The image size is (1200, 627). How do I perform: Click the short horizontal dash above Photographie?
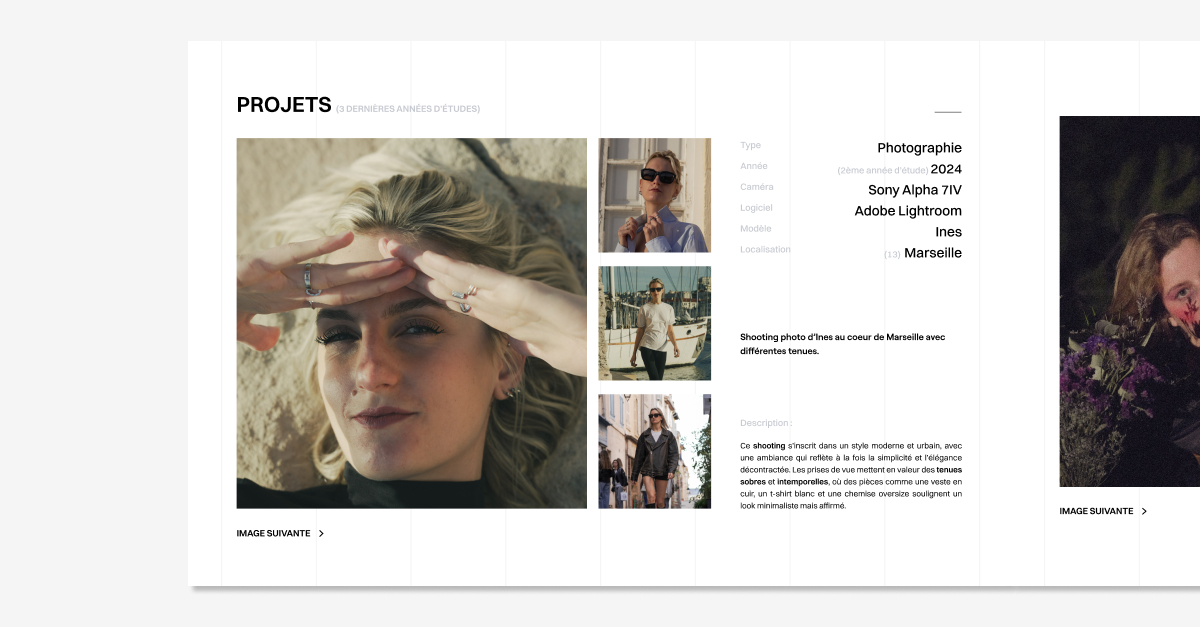pyautogui.click(x=947, y=112)
